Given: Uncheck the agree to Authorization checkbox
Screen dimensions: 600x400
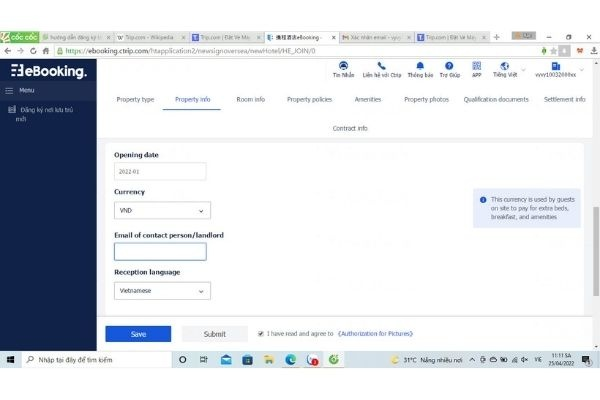Looking at the screenshot, I should pyautogui.click(x=261, y=334).
